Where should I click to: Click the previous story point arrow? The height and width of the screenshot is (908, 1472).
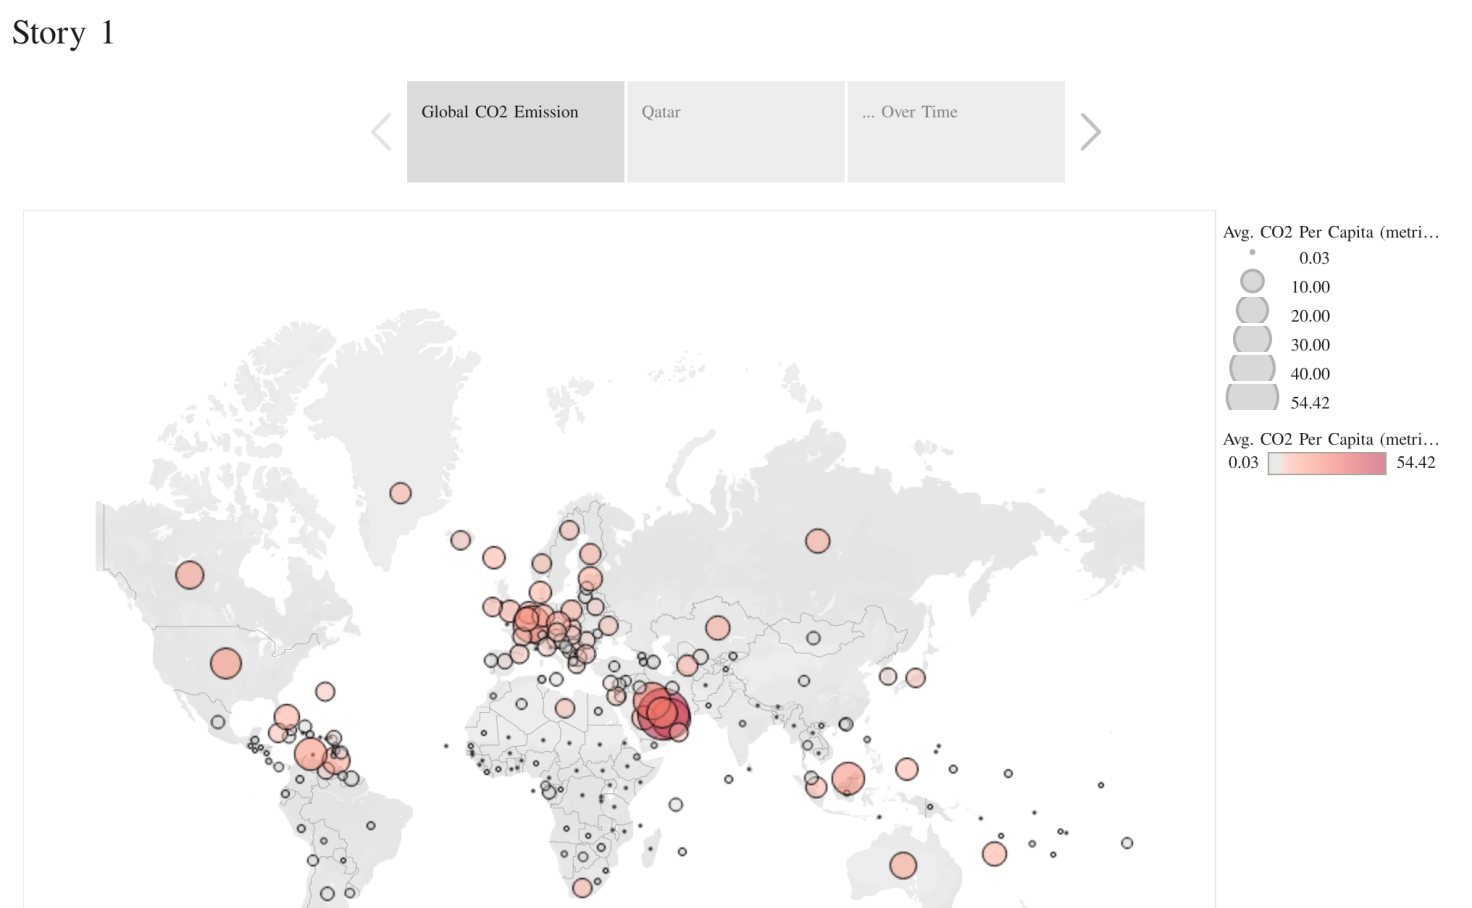[381, 132]
